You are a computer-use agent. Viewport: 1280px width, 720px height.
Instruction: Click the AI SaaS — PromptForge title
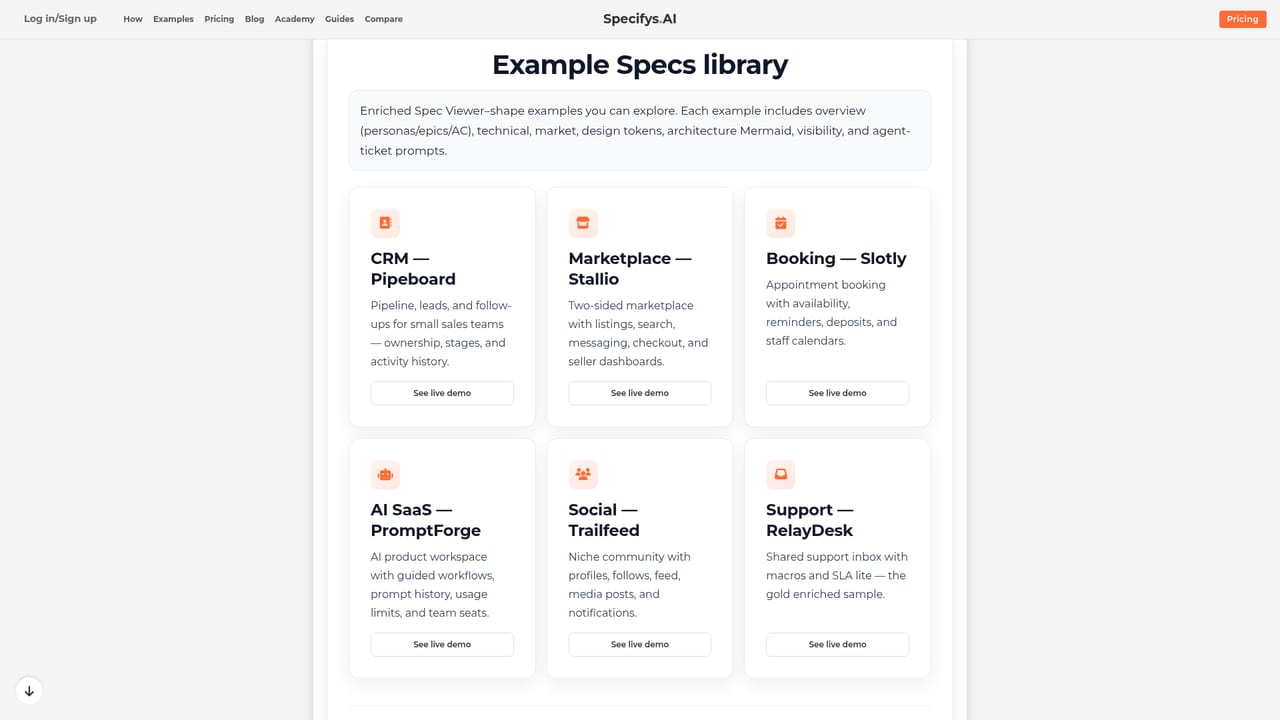tap(426, 520)
